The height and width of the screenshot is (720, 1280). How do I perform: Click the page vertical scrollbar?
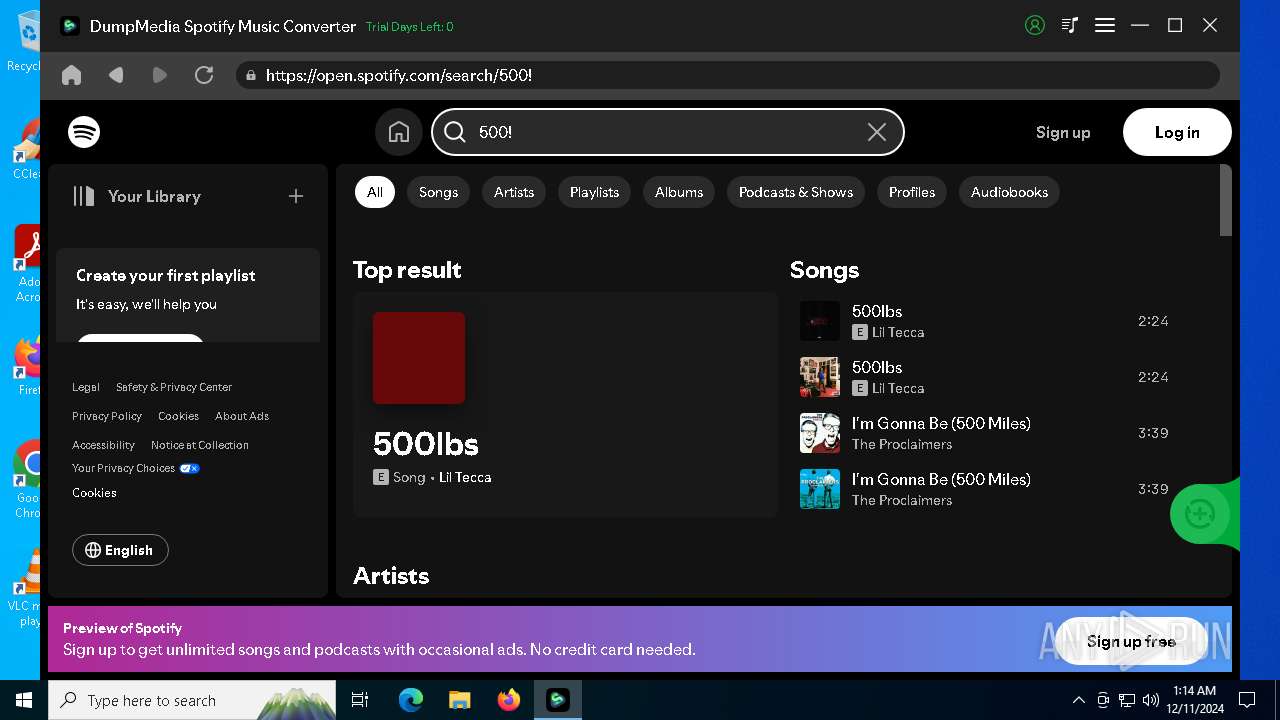tap(1226, 200)
